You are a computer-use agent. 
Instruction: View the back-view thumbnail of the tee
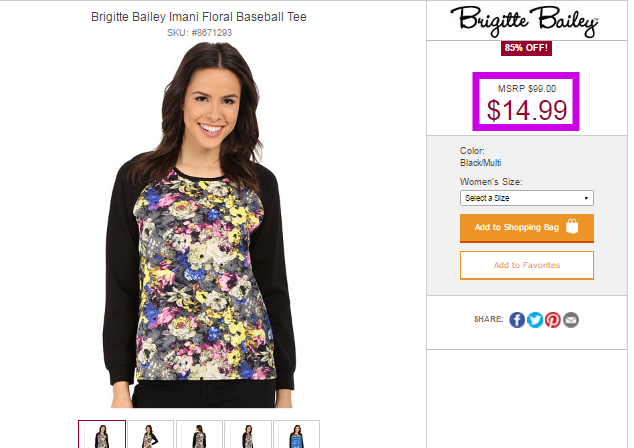click(x=199, y=434)
